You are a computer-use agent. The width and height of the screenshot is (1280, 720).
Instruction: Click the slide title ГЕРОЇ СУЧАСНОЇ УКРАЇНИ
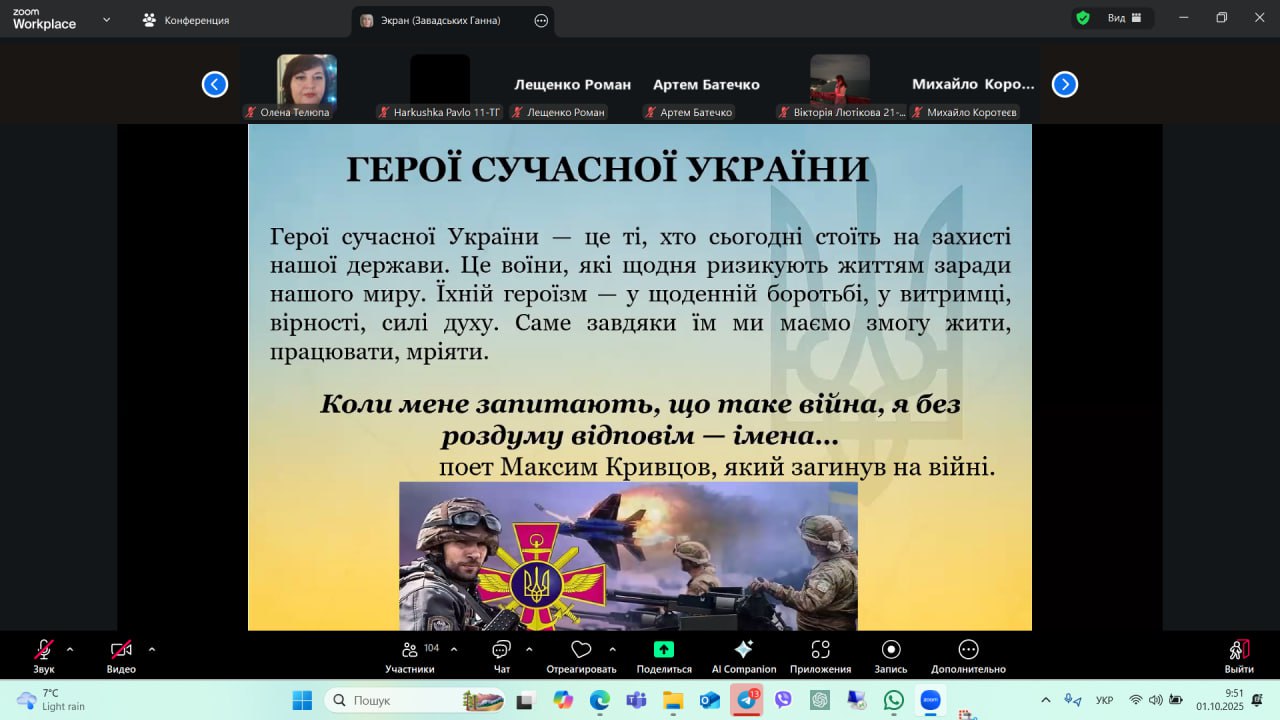(x=607, y=169)
